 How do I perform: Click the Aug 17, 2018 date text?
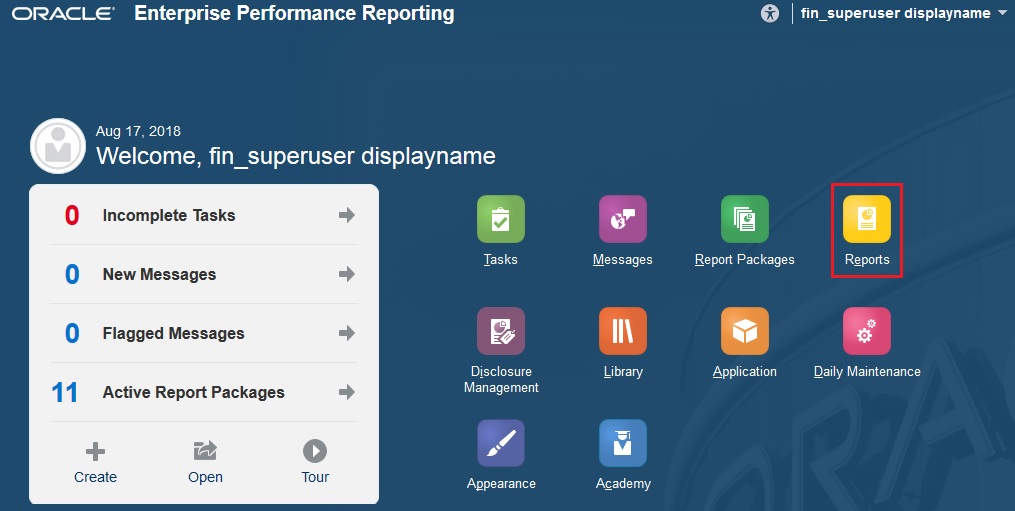tap(138, 131)
